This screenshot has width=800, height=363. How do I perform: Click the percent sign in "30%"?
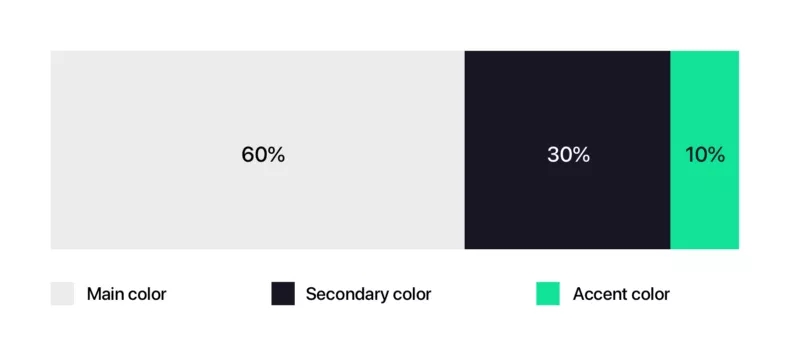pyautogui.click(x=582, y=155)
